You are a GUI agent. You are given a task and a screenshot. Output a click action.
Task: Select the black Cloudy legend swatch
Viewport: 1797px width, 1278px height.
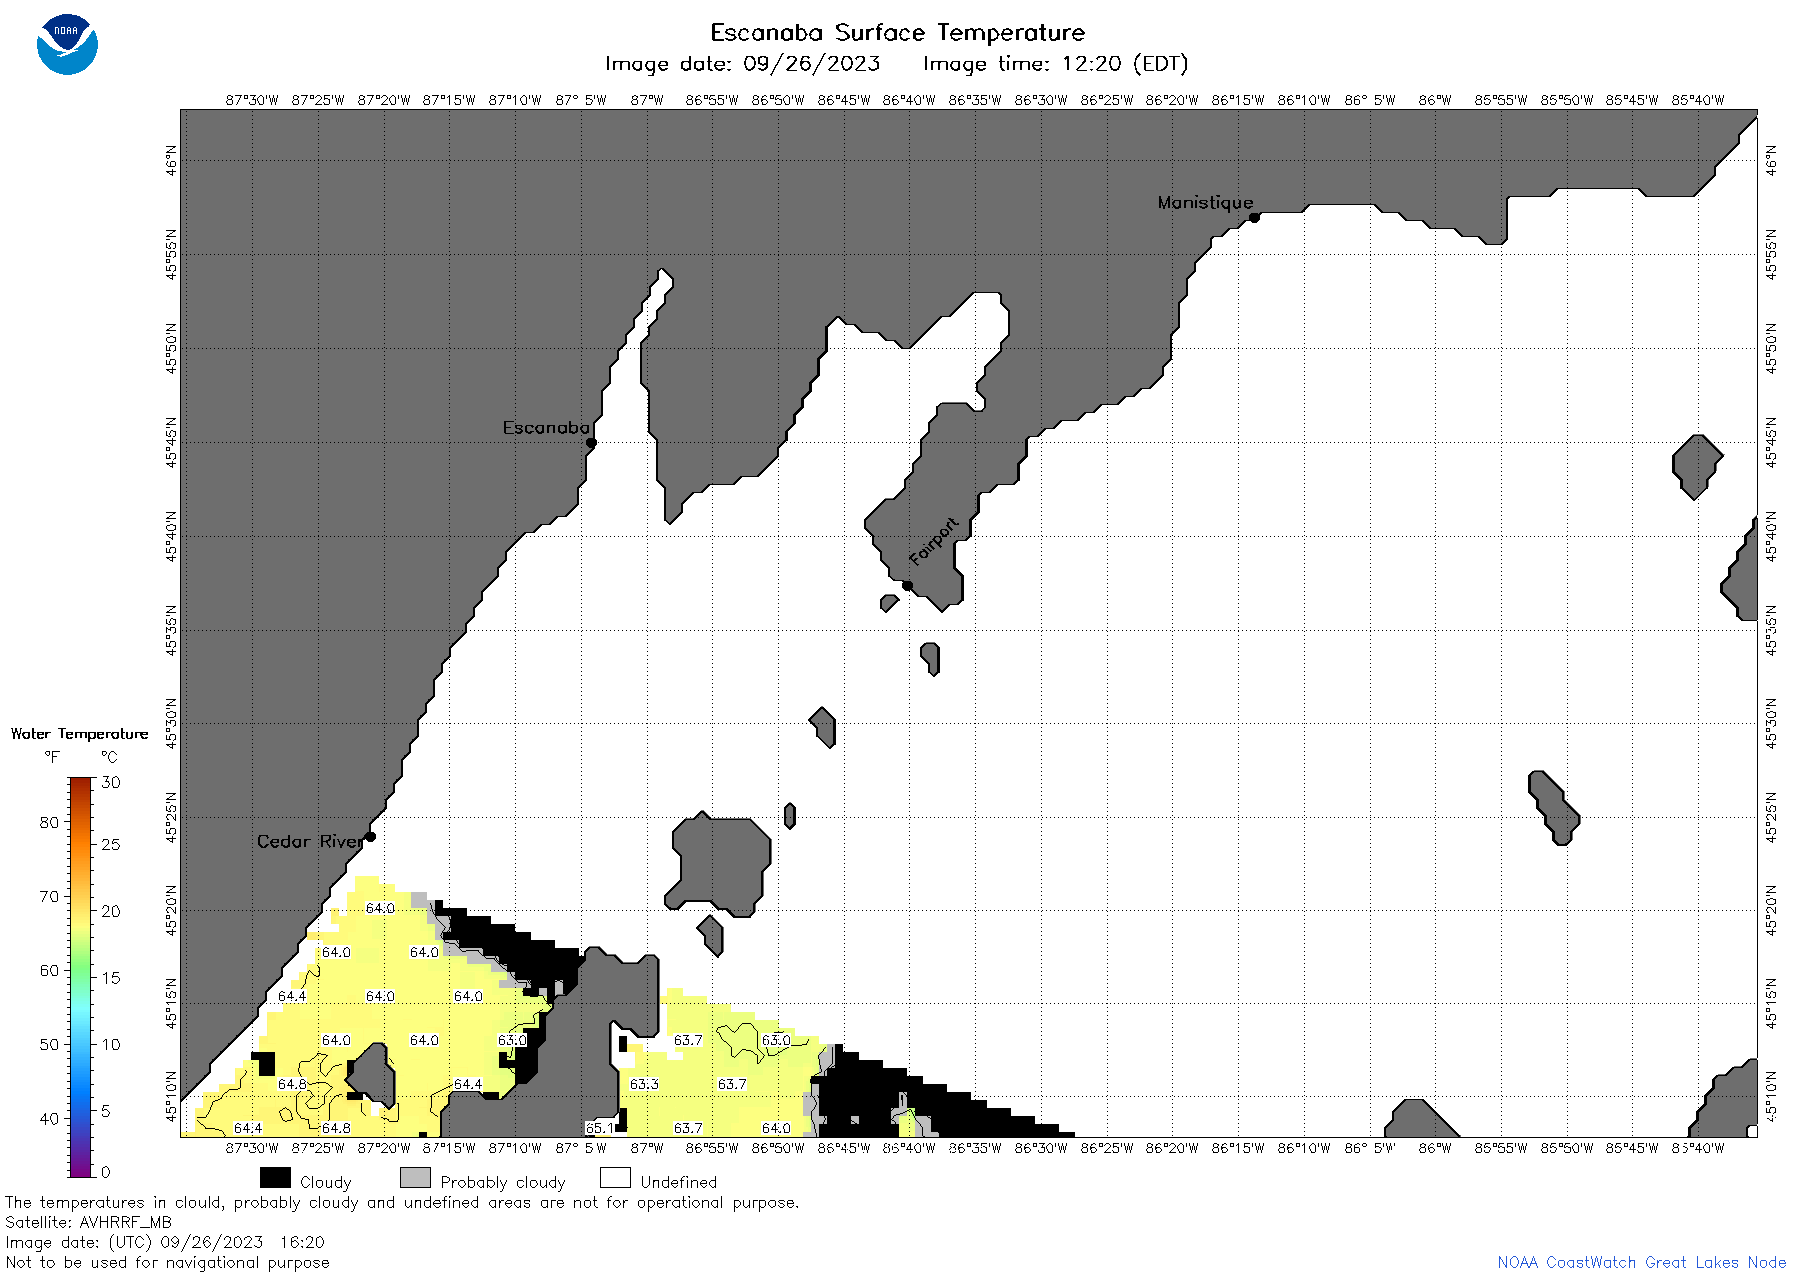point(275,1178)
